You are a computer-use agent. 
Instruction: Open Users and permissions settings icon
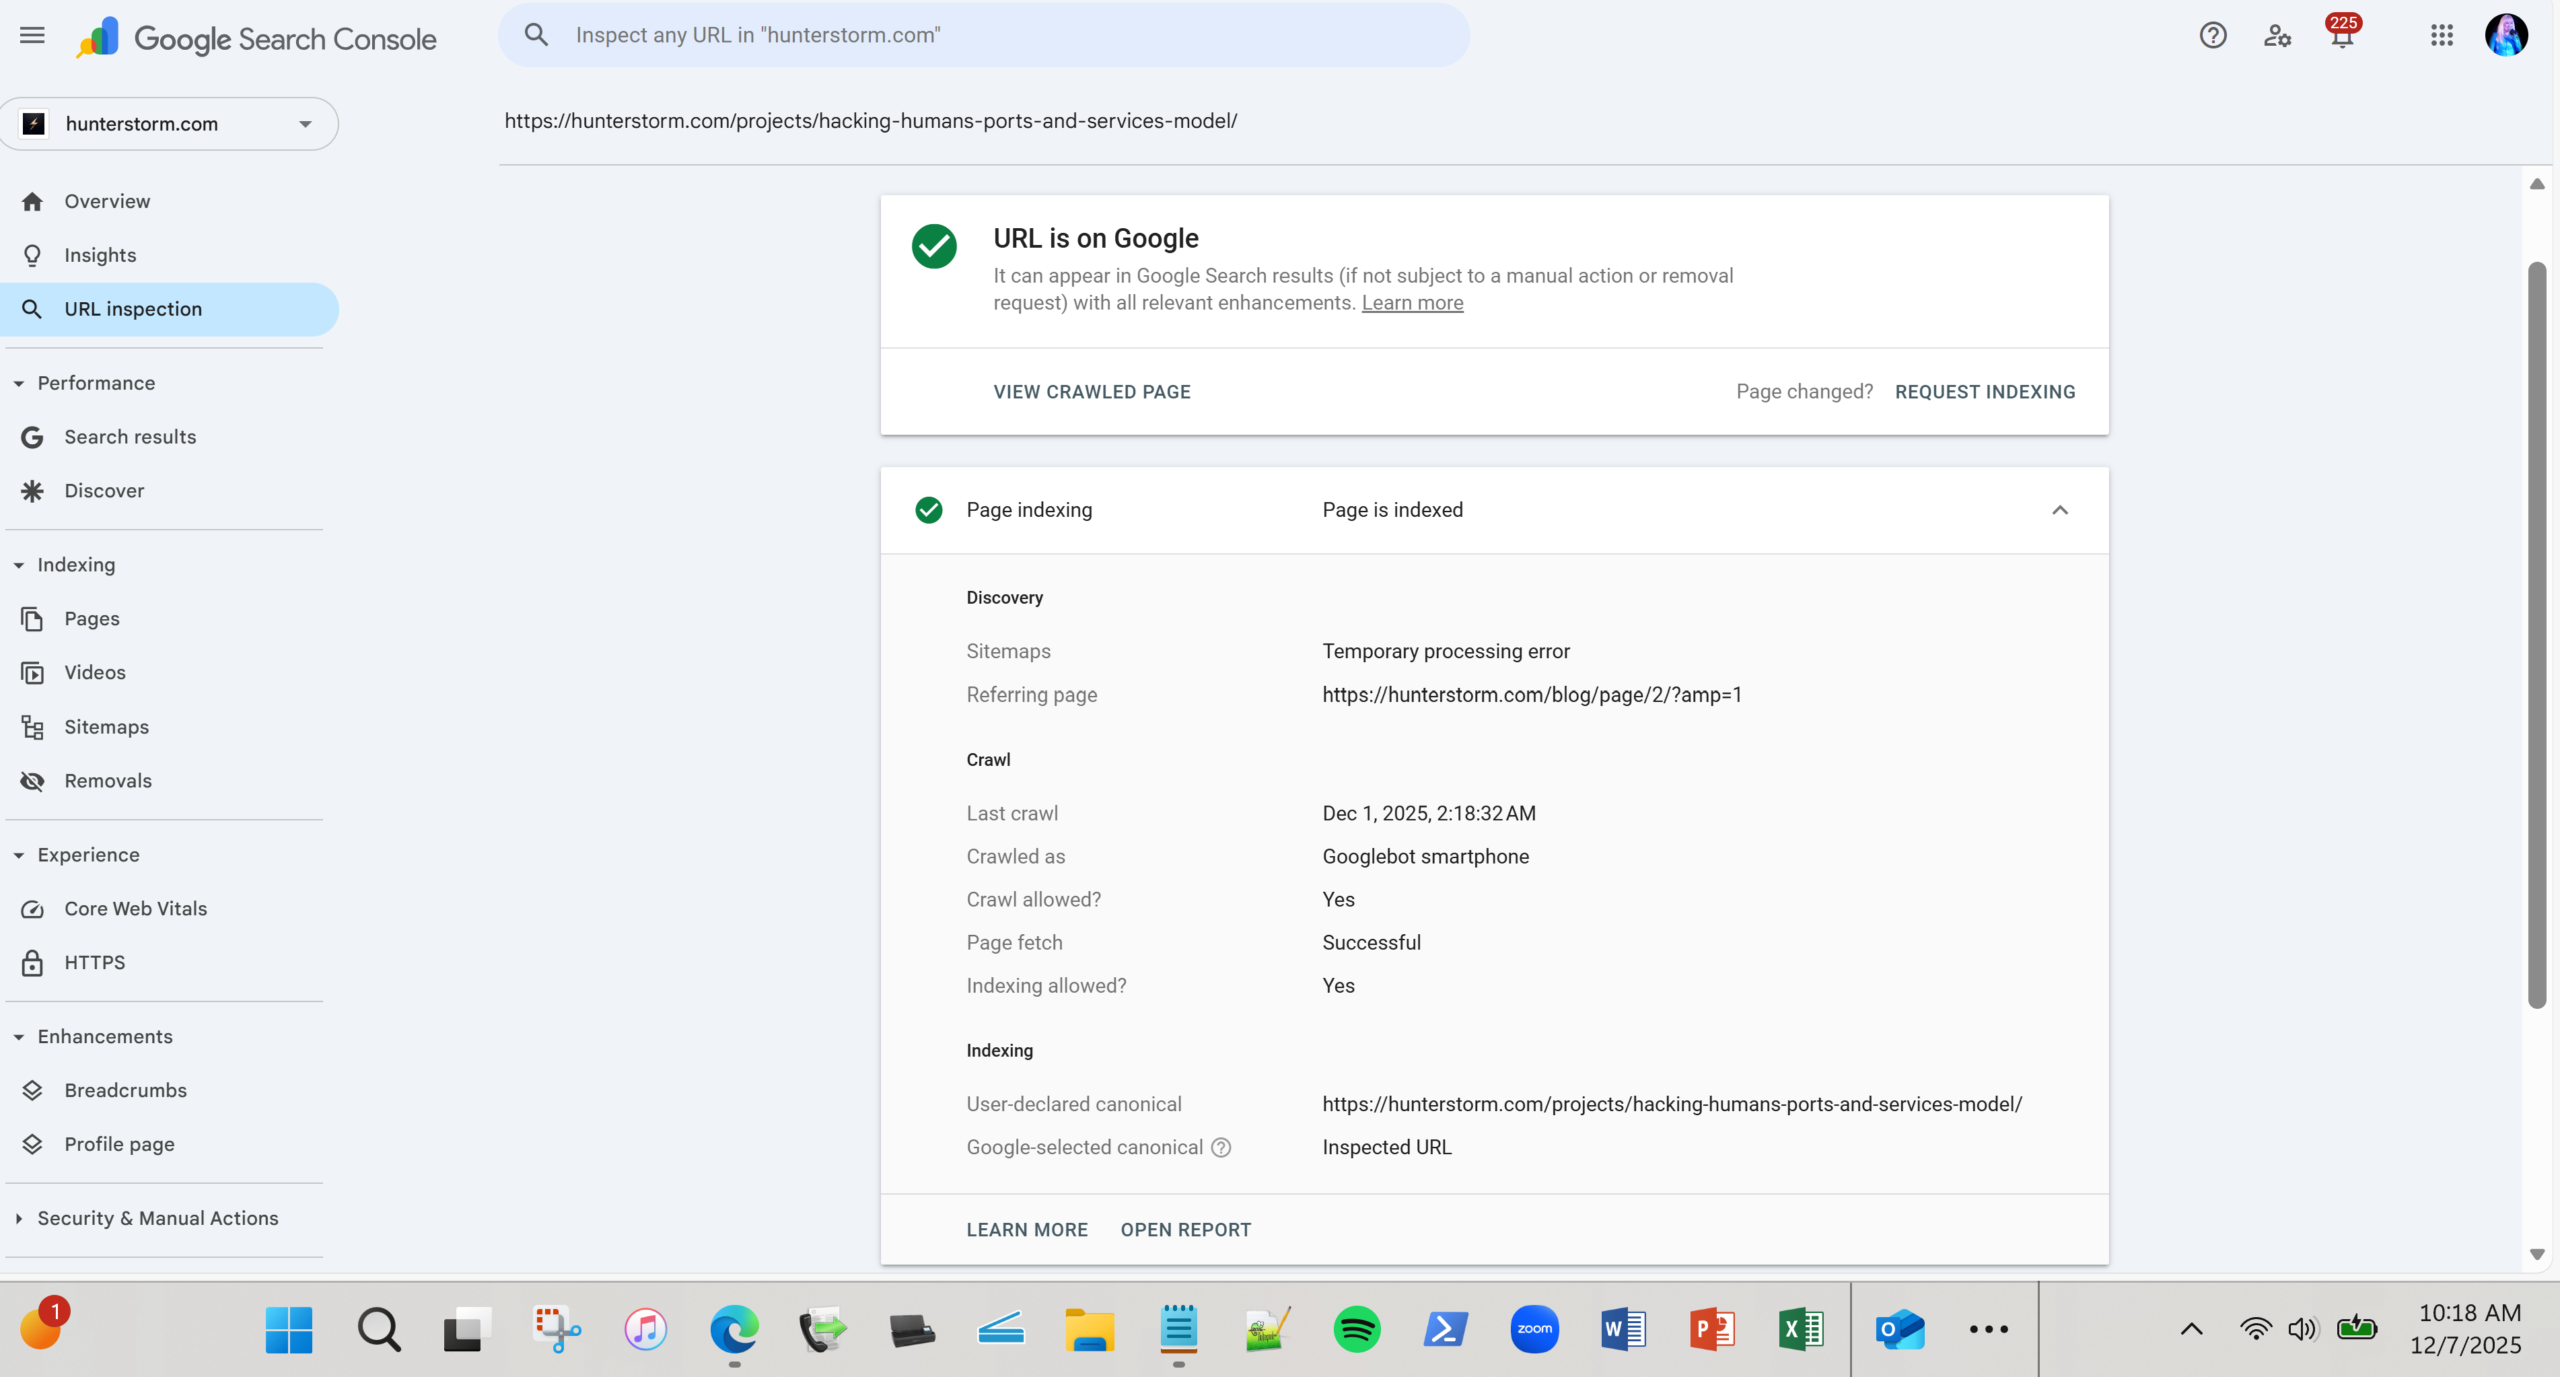coord(2277,36)
